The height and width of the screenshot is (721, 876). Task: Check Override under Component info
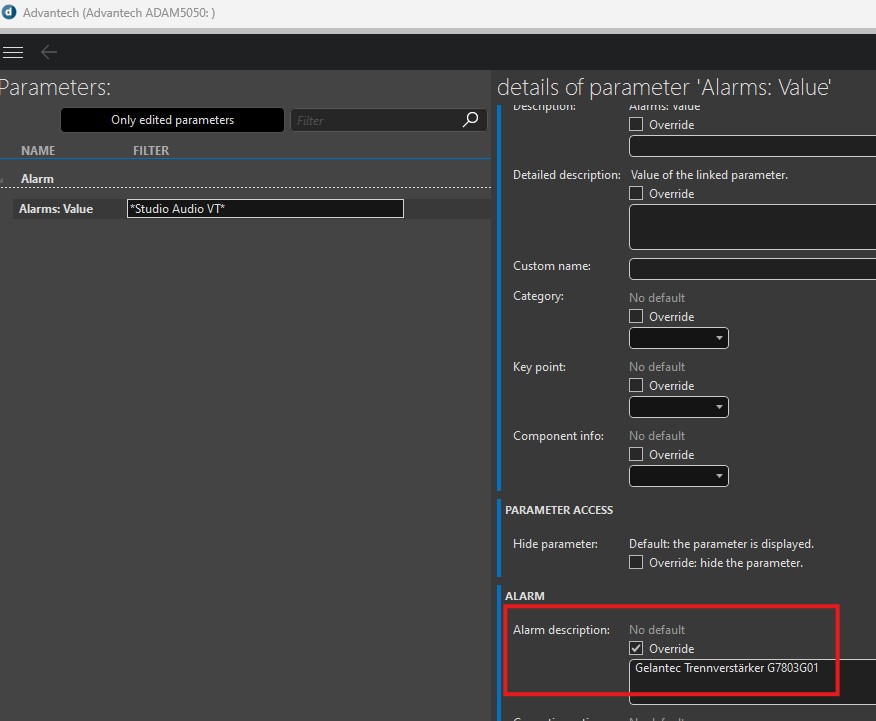pyautogui.click(x=636, y=455)
